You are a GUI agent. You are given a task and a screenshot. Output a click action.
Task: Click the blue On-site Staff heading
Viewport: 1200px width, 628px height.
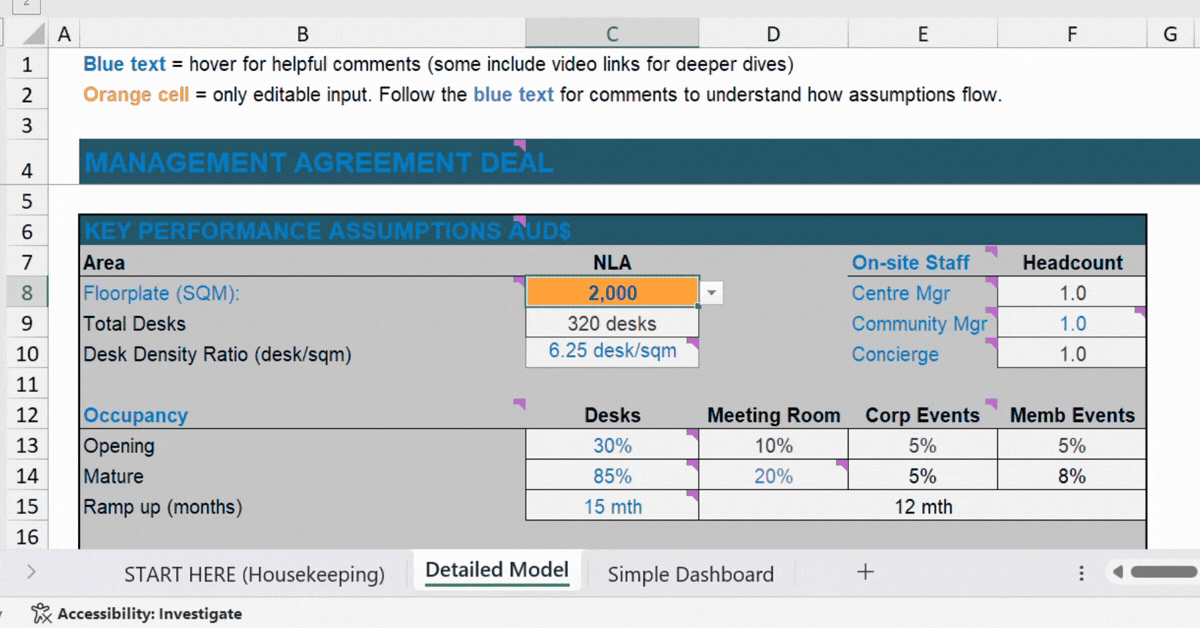[910, 263]
